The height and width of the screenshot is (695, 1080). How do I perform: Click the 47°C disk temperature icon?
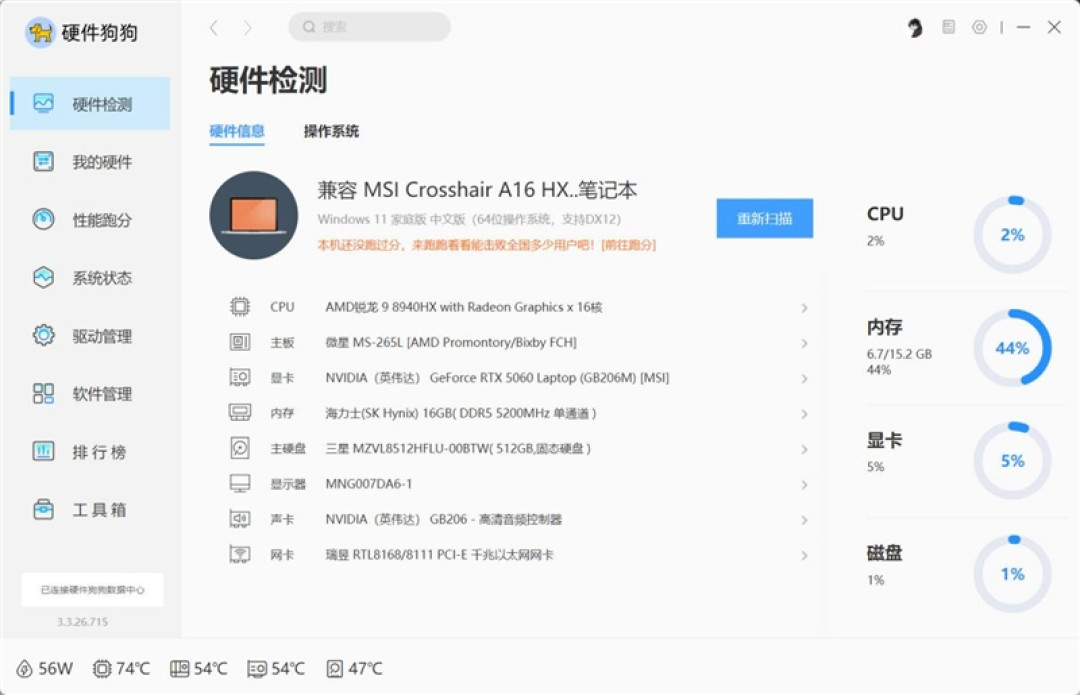[x=334, y=668]
